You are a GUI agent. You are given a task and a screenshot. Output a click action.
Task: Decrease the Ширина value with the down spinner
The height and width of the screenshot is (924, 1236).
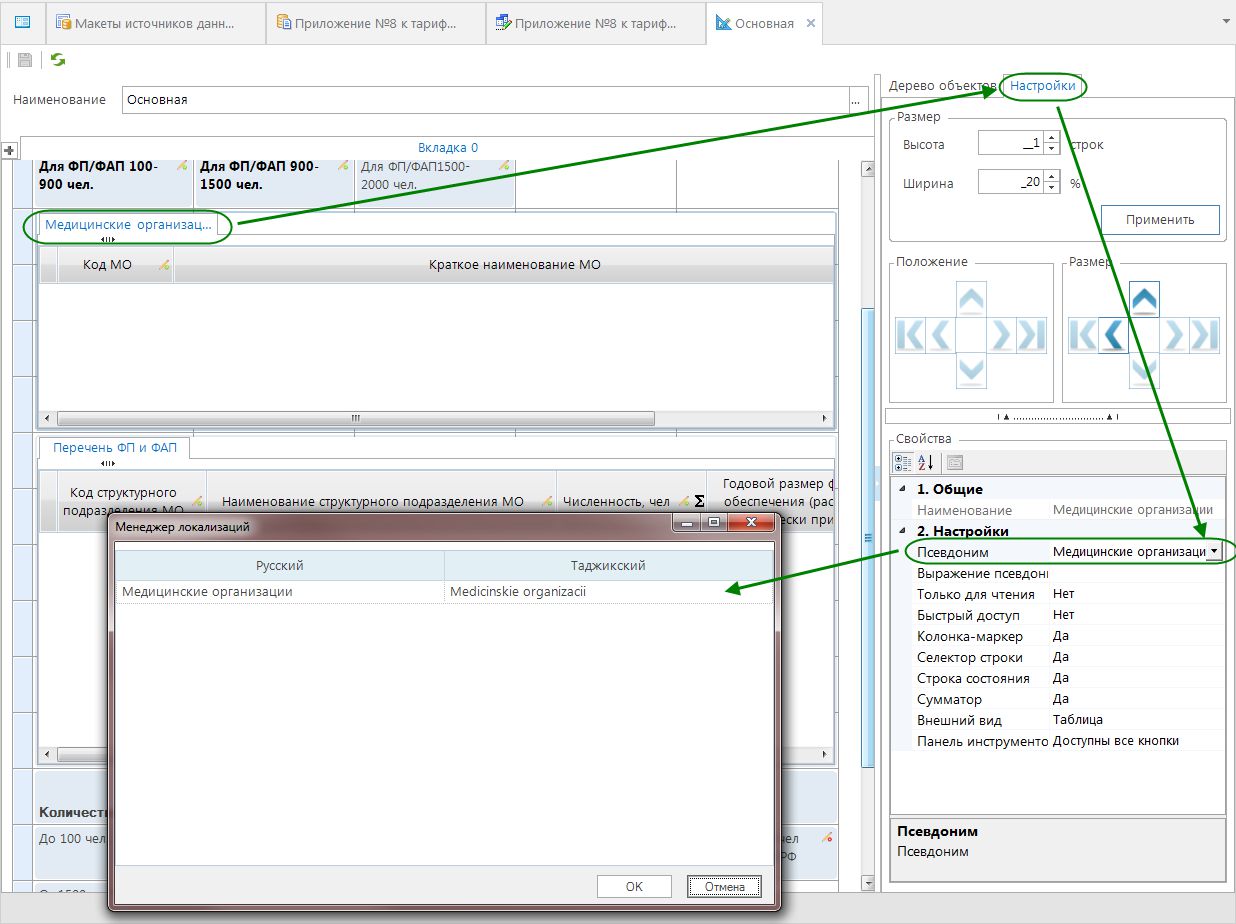[1052, 187]
